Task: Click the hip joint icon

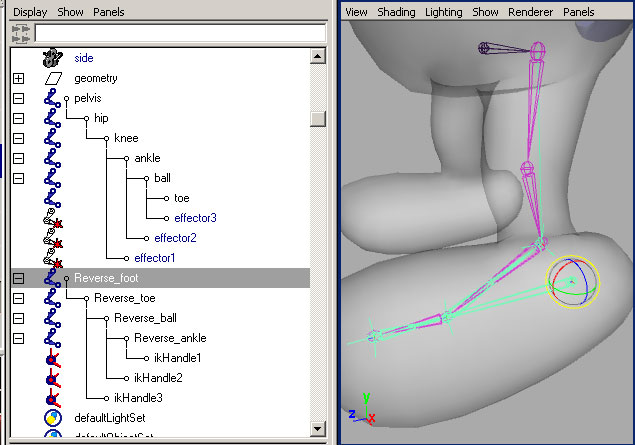Action: coord(53,118)
